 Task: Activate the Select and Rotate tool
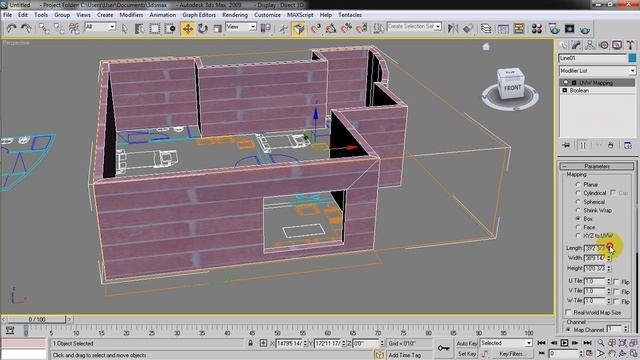[x=203, y=29]
